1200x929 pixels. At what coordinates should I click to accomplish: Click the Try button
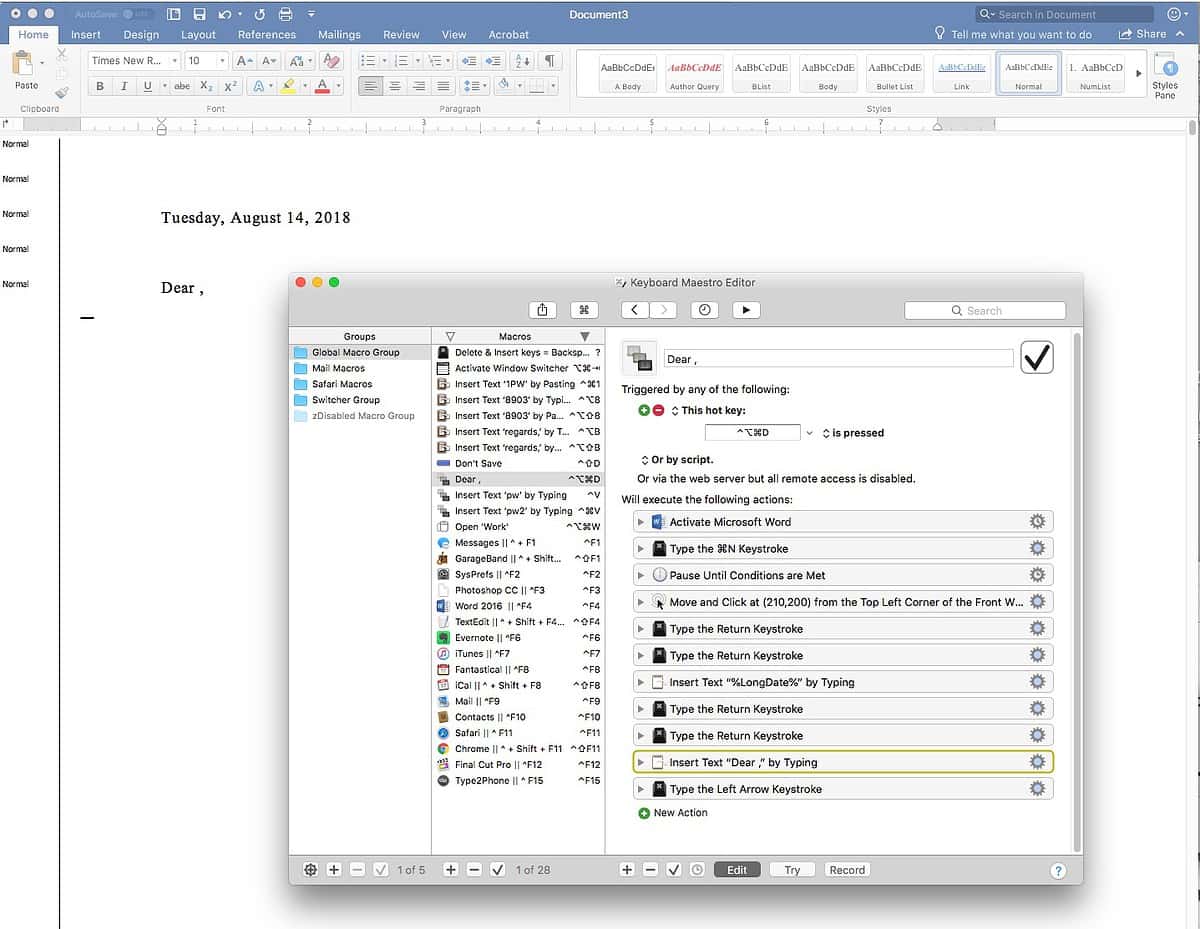[792, 870]
